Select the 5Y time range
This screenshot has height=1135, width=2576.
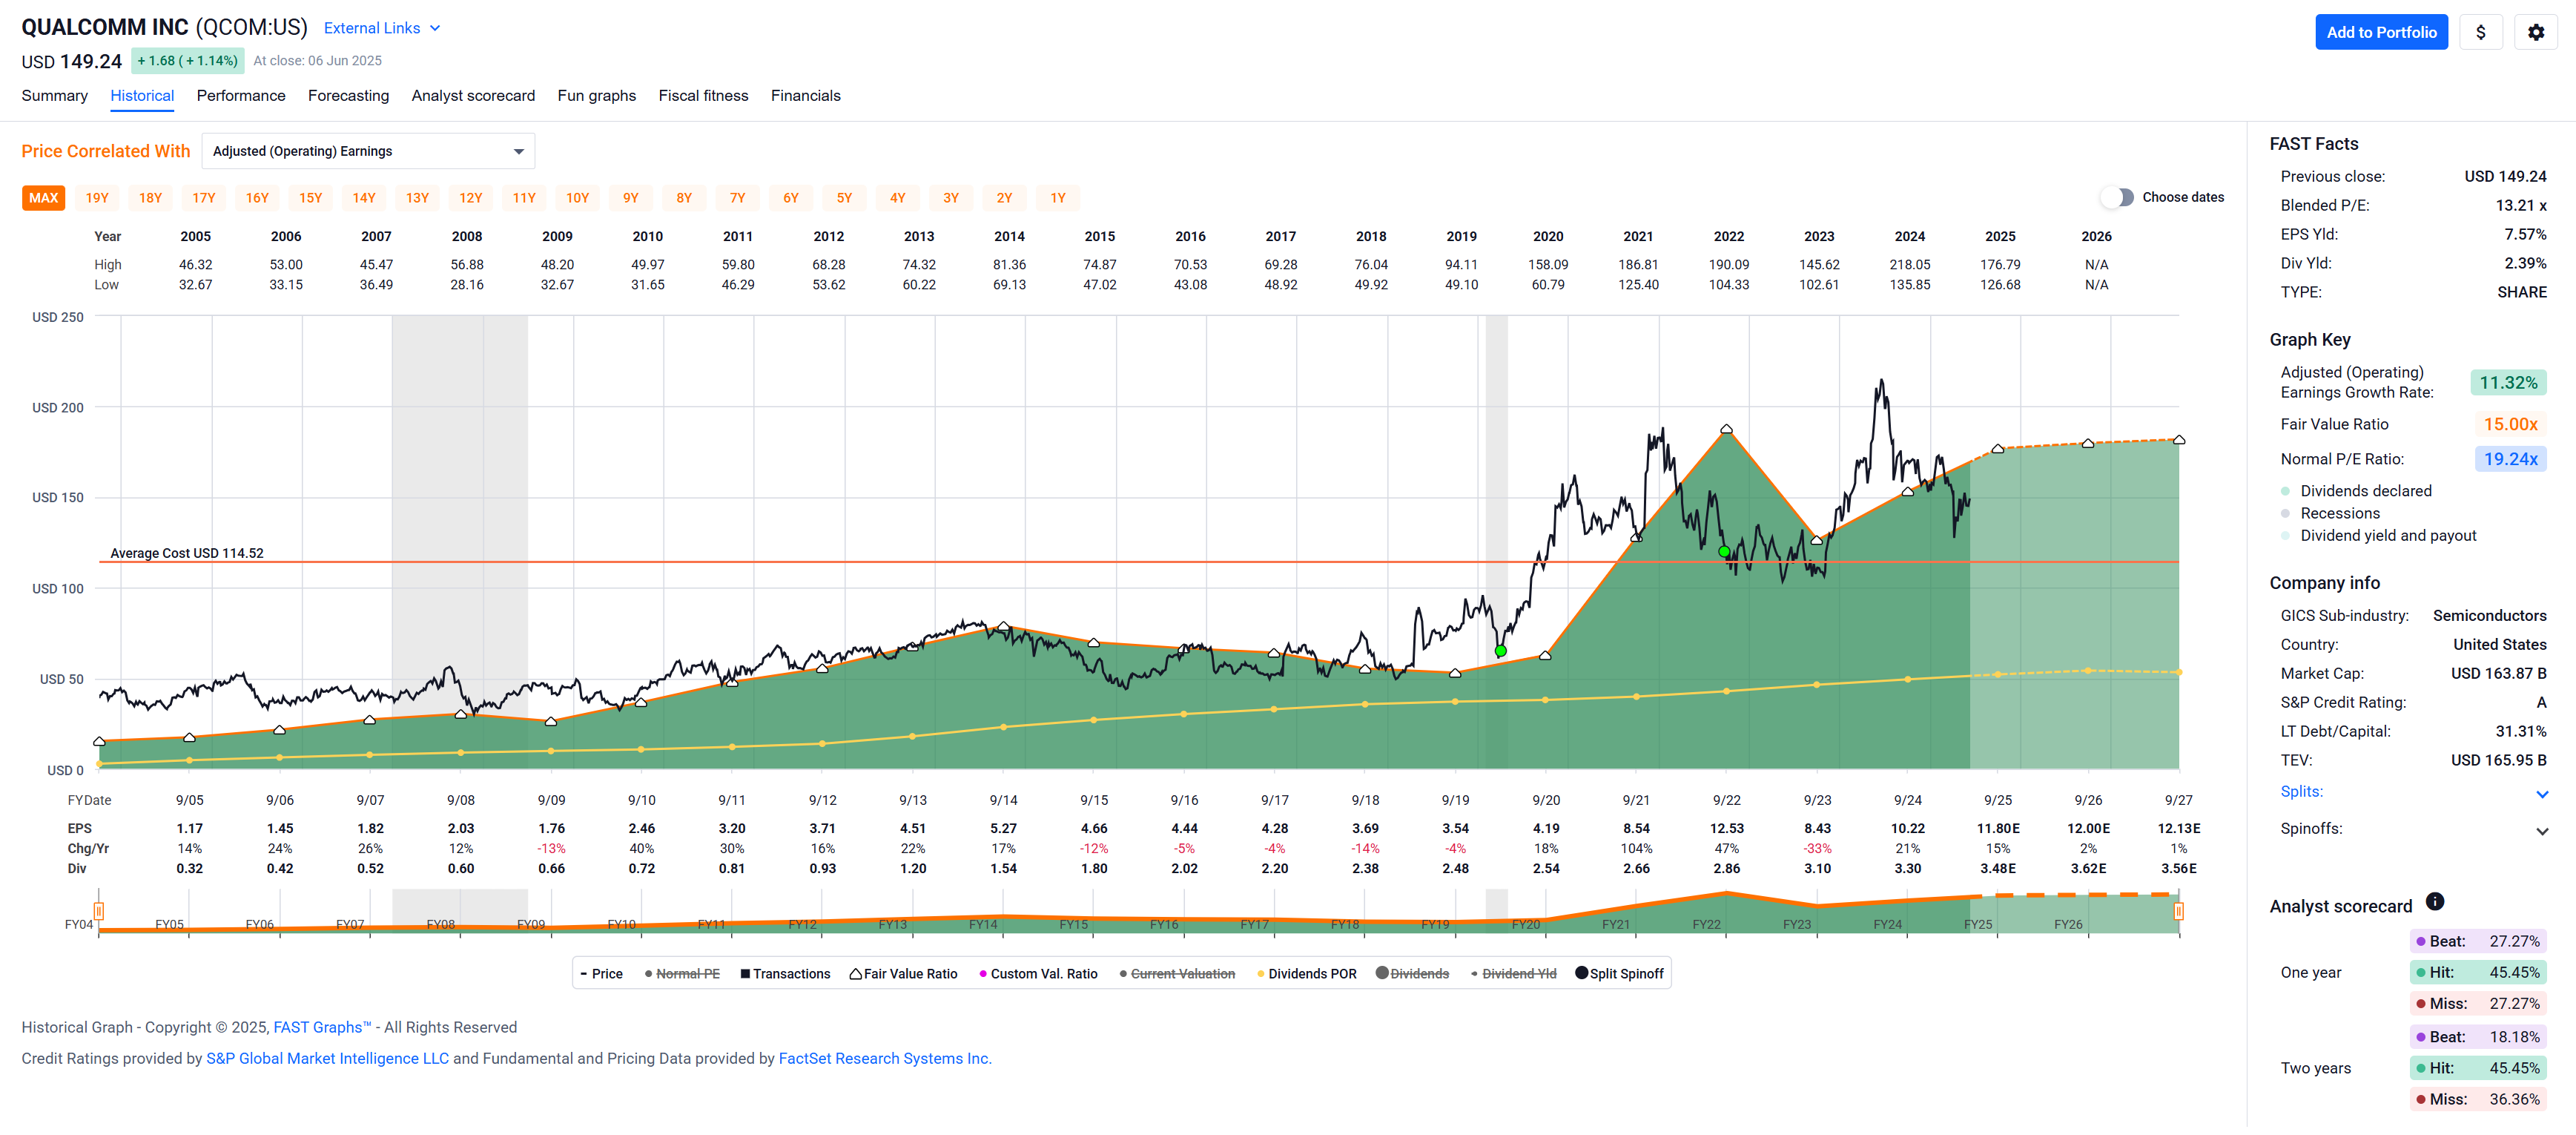pos(844,198)
